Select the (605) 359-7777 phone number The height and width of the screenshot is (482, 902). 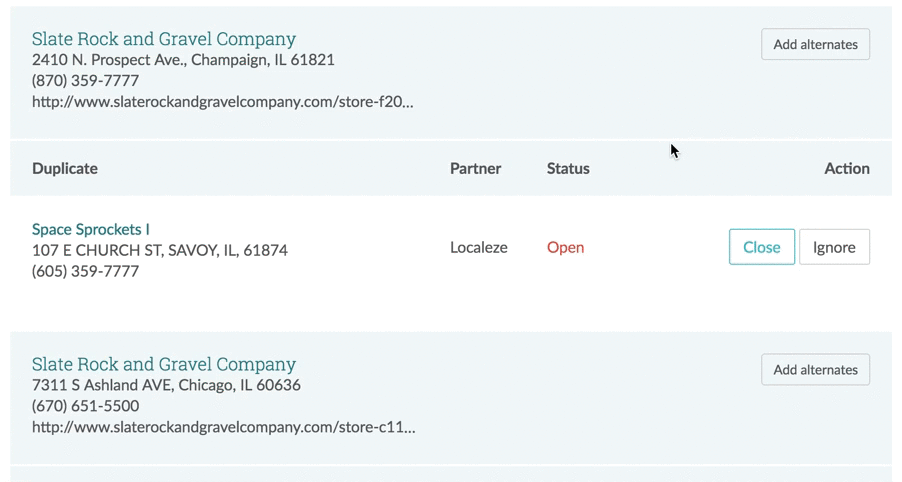[x=85, y=272]
